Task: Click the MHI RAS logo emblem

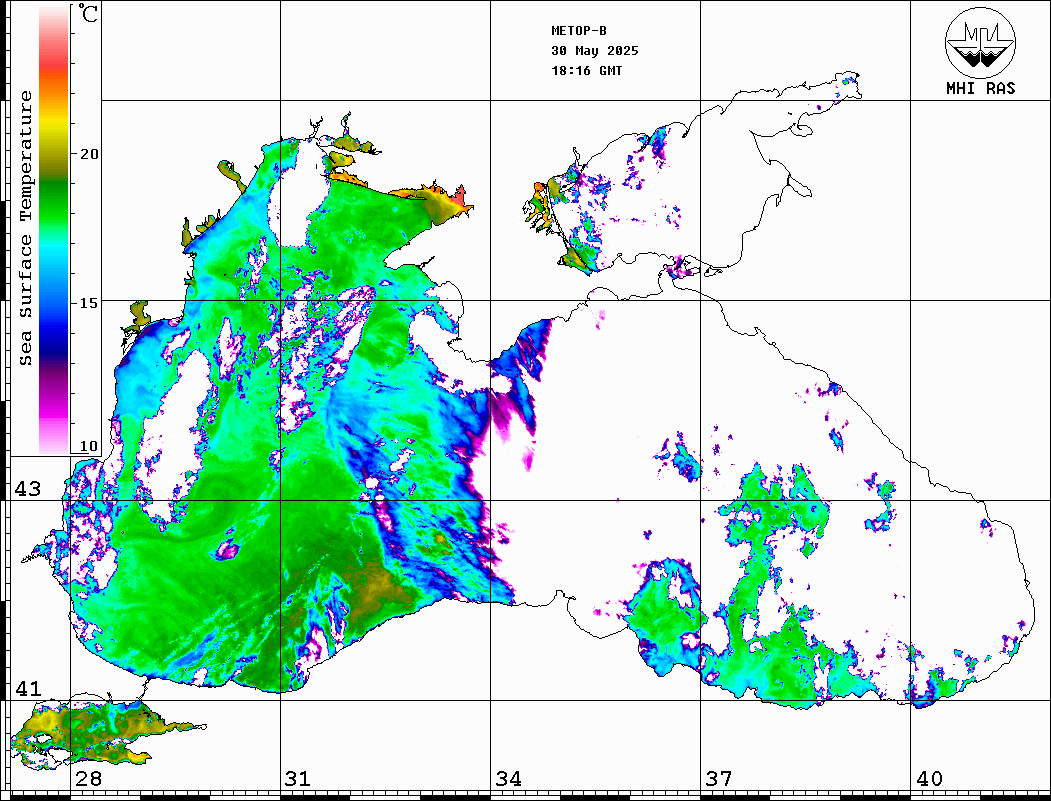Action: (981, 43)
